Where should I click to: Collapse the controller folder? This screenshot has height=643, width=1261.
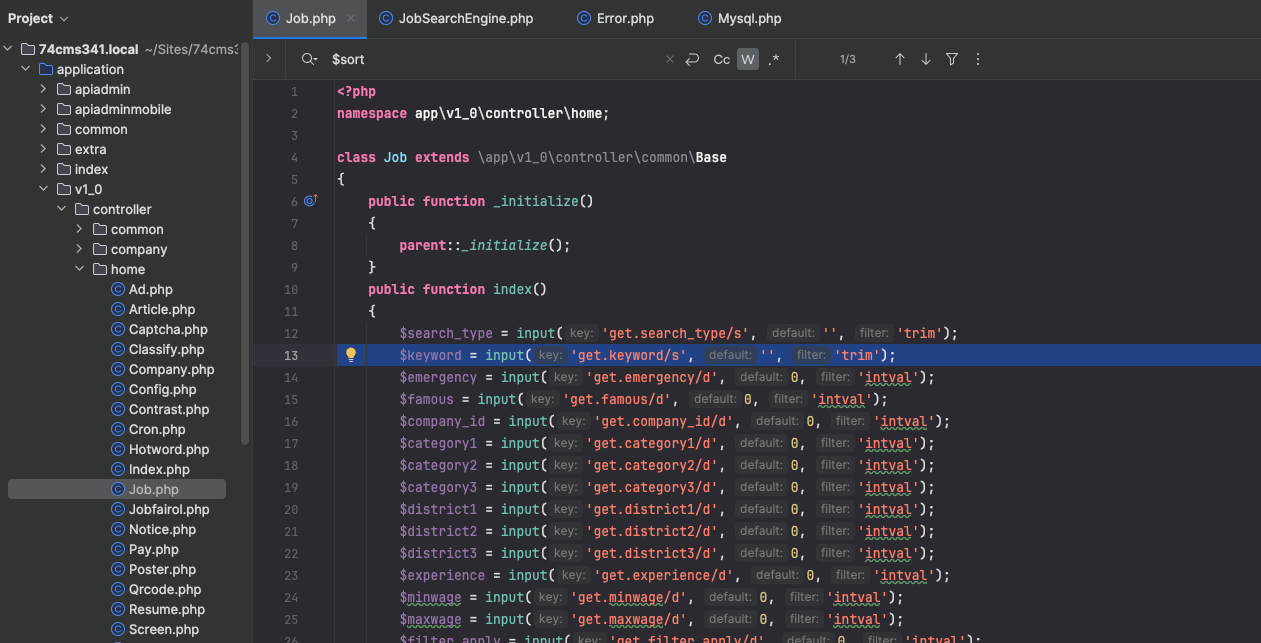[x=62, y=209]
